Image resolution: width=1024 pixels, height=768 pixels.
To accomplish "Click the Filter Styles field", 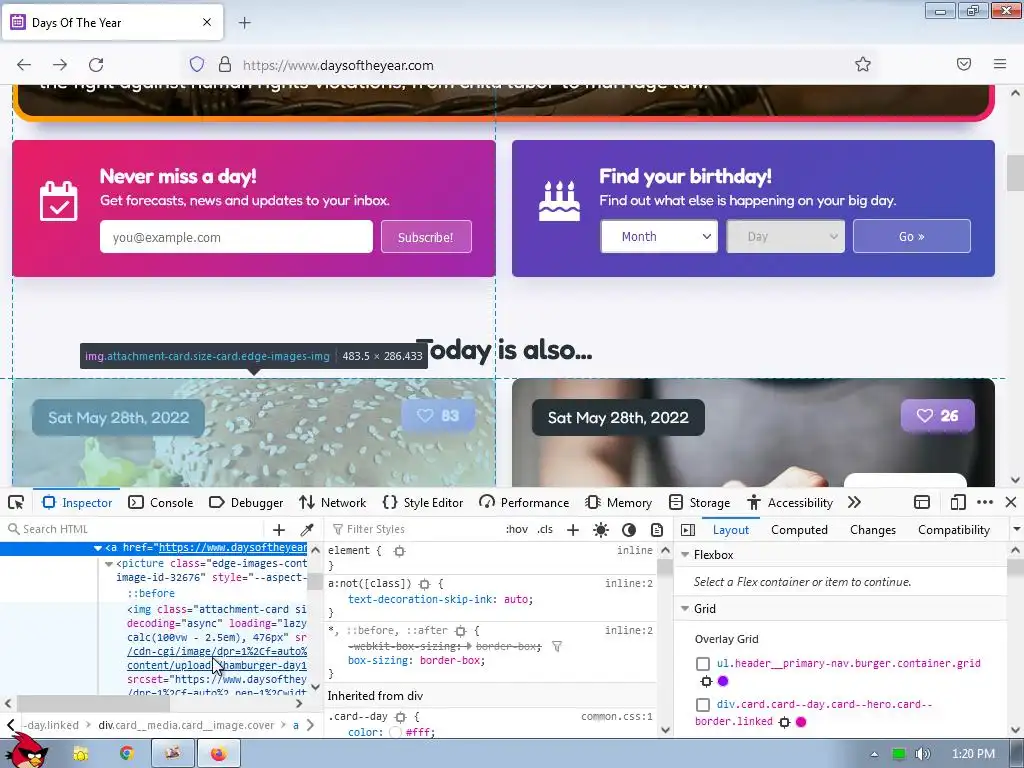I will point(413,529).
